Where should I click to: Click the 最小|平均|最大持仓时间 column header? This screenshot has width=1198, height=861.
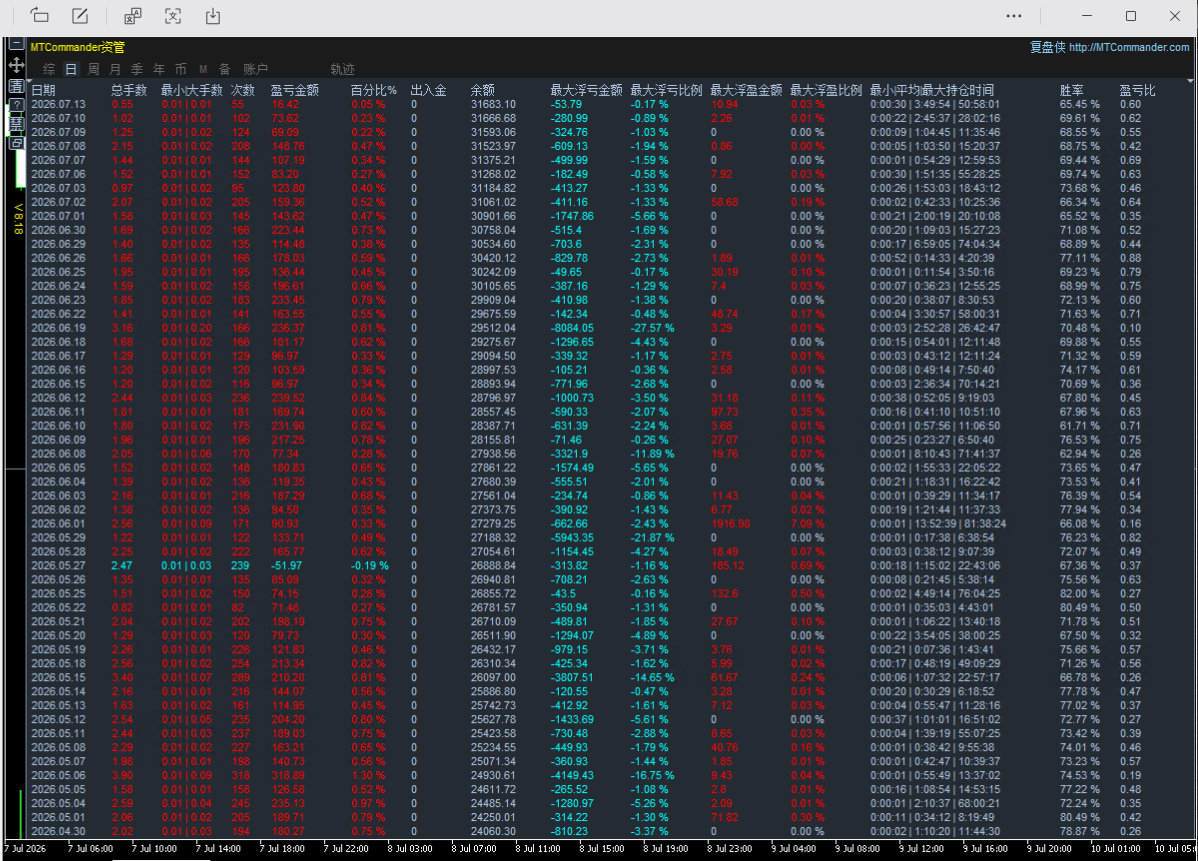(x=932, y=90)
